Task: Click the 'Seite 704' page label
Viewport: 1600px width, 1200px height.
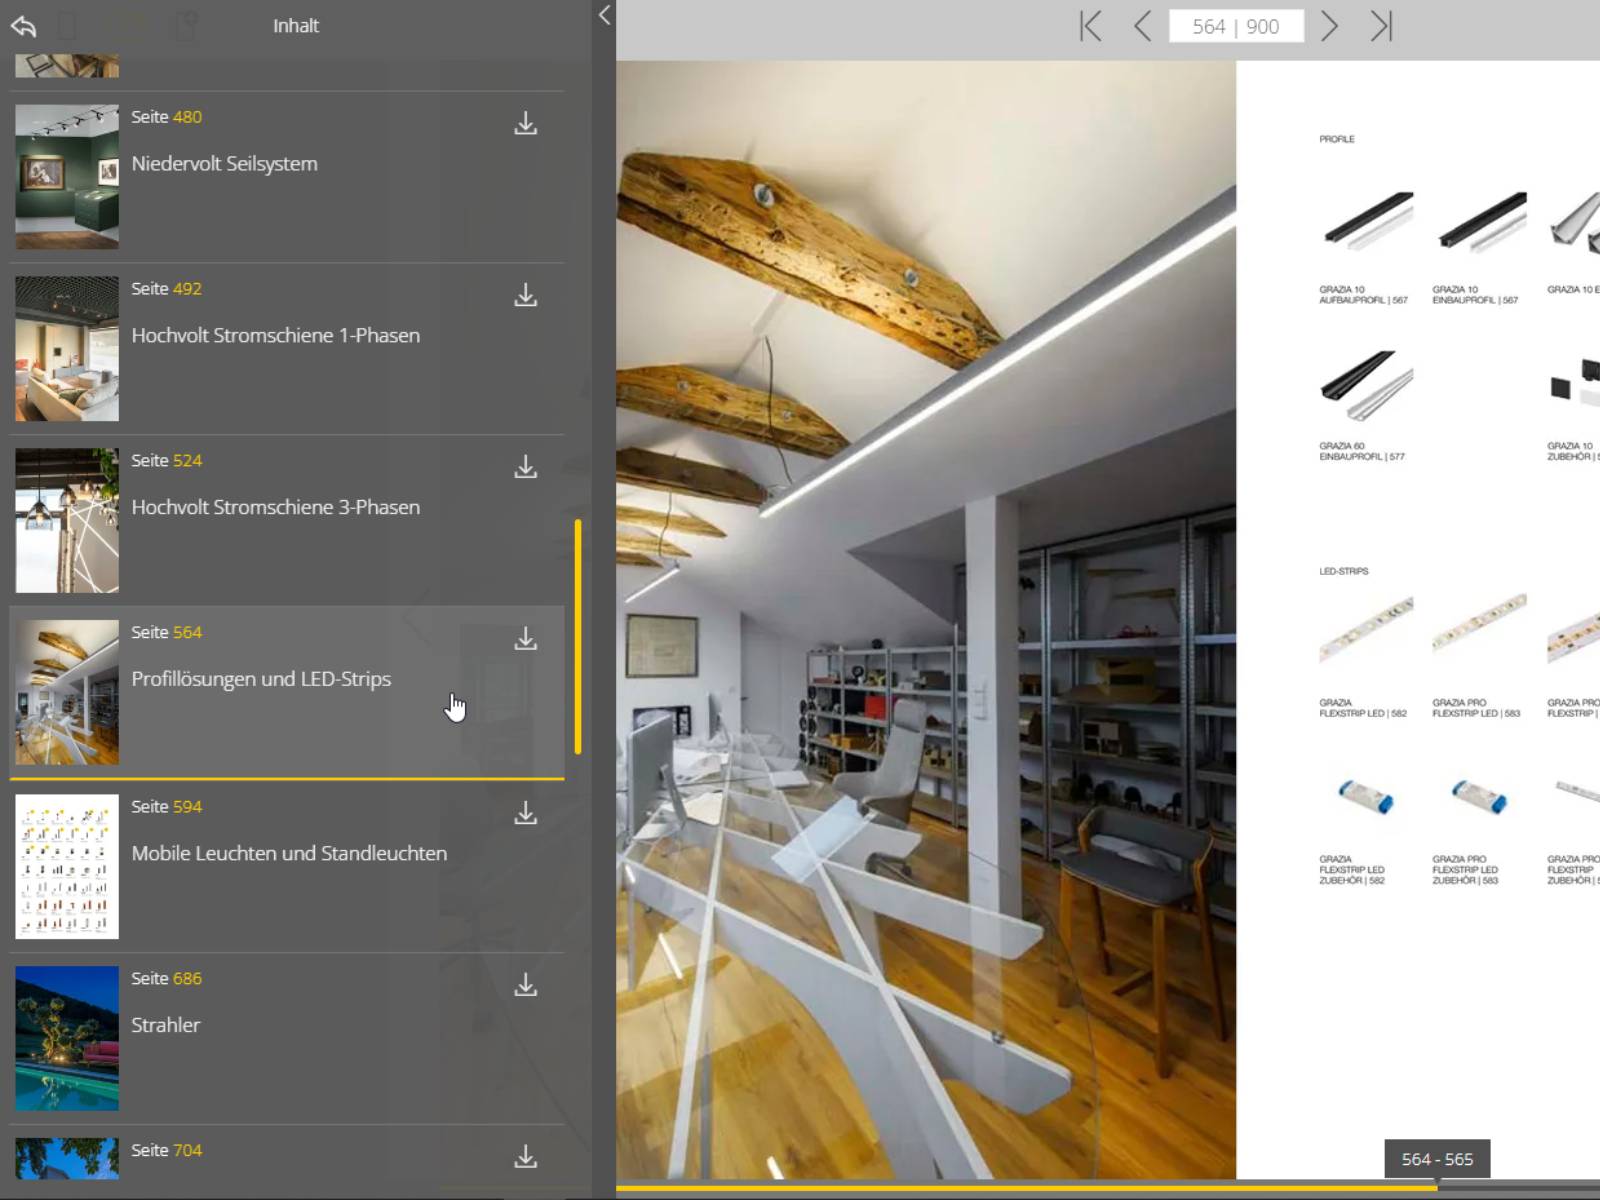Action: click(x=166, y=1151)
